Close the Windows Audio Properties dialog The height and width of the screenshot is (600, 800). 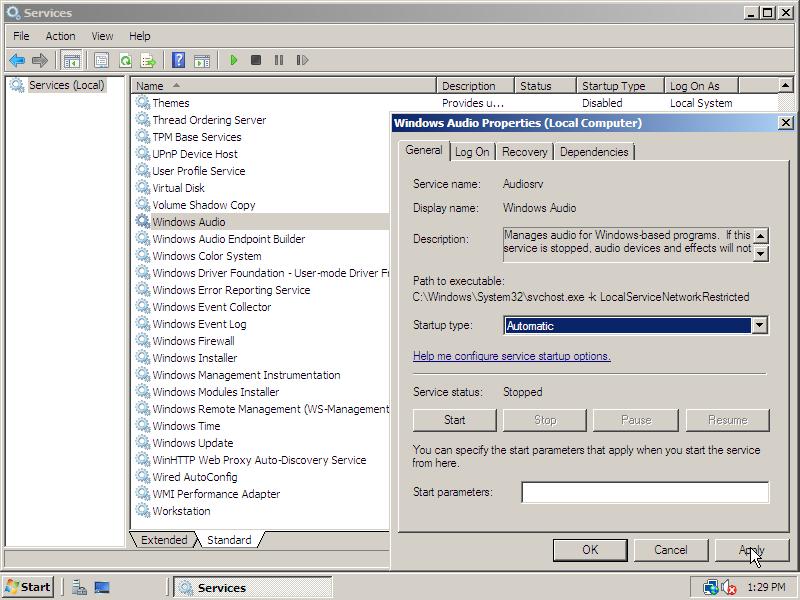pos(786,123)
